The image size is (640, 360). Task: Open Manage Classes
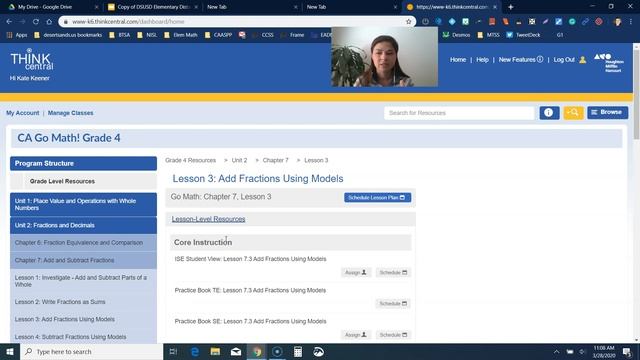tap(71, 113)
